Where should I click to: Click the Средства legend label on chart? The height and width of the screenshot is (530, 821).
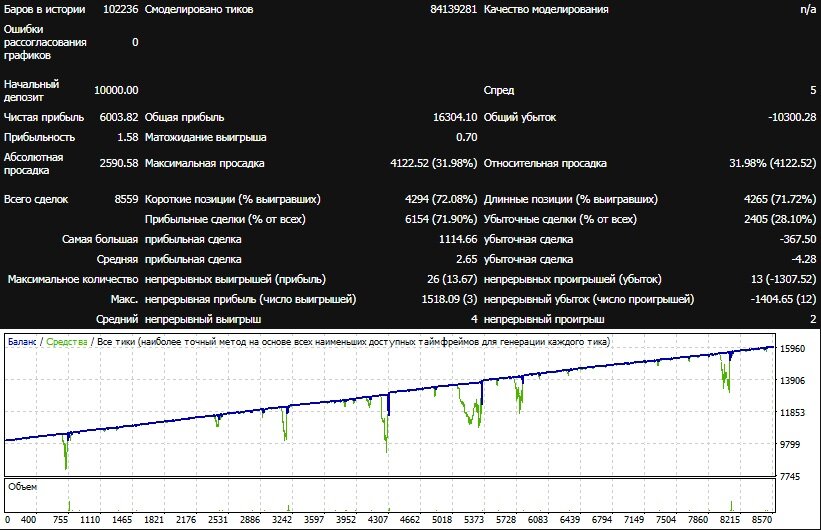click(x=66, y=342)
